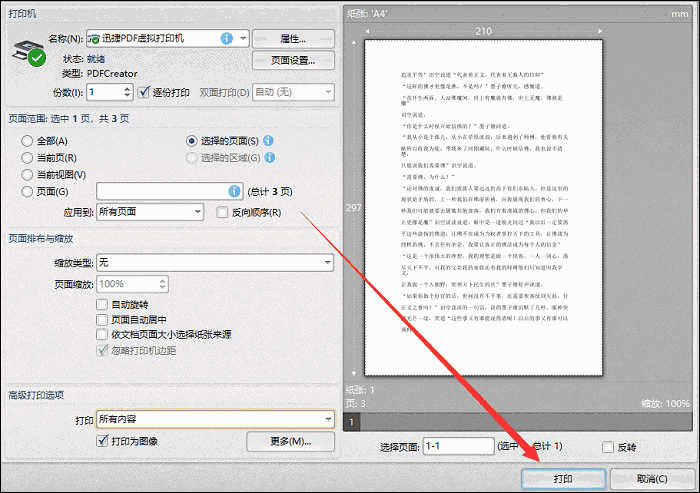This screenshot has height=493, width=700.
Task: Click the 选择页面 input field
Action: coord(458,446)
